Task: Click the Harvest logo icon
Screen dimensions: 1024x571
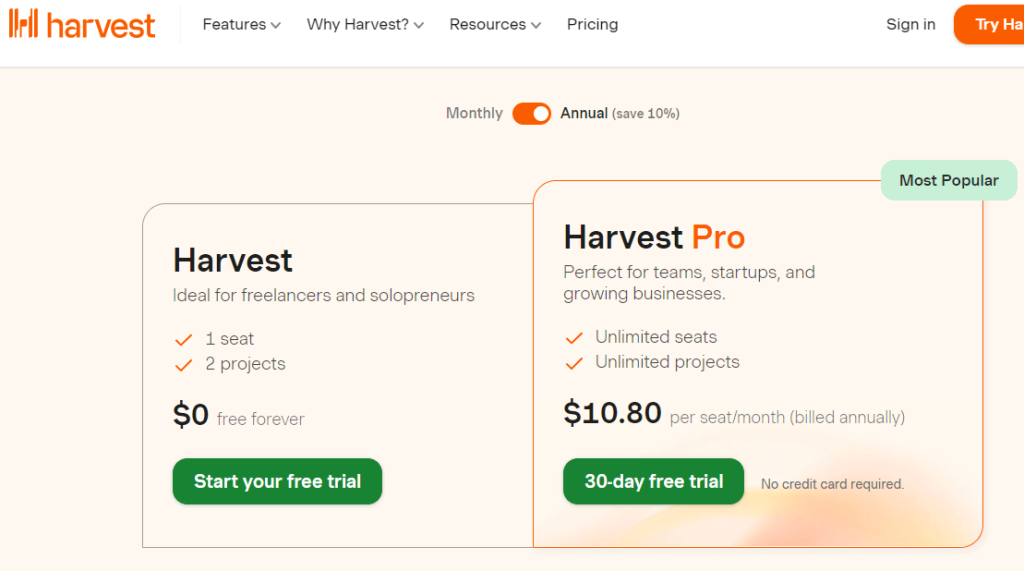Action: coord(23,24)
